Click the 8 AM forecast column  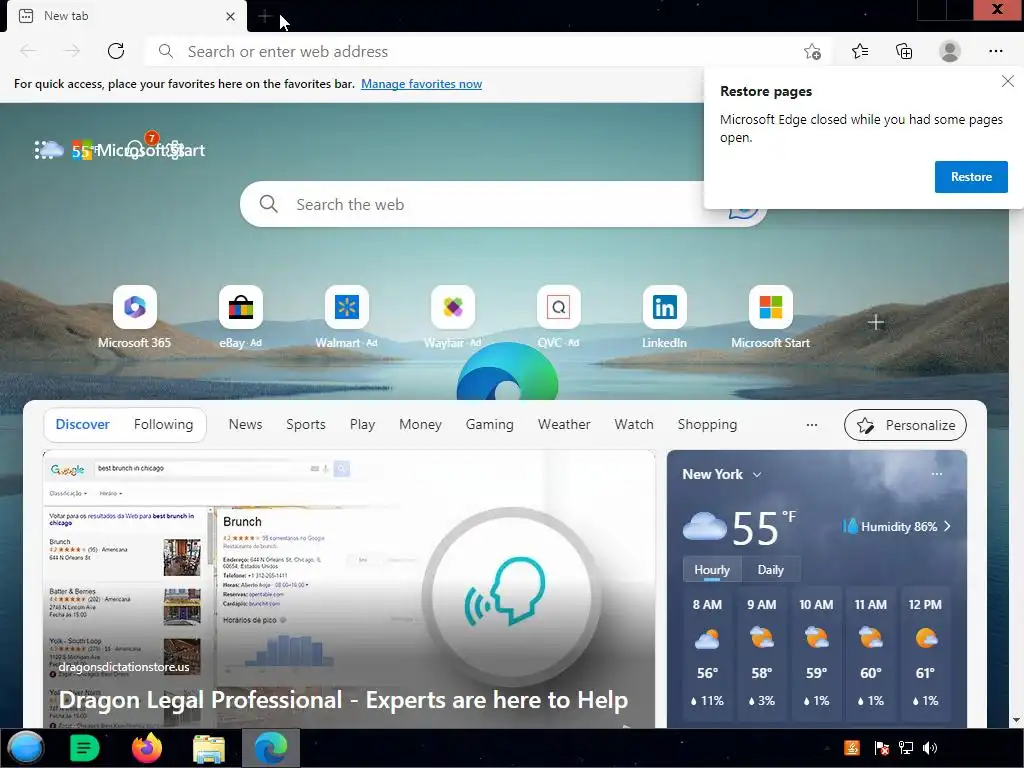pos(707,652)
